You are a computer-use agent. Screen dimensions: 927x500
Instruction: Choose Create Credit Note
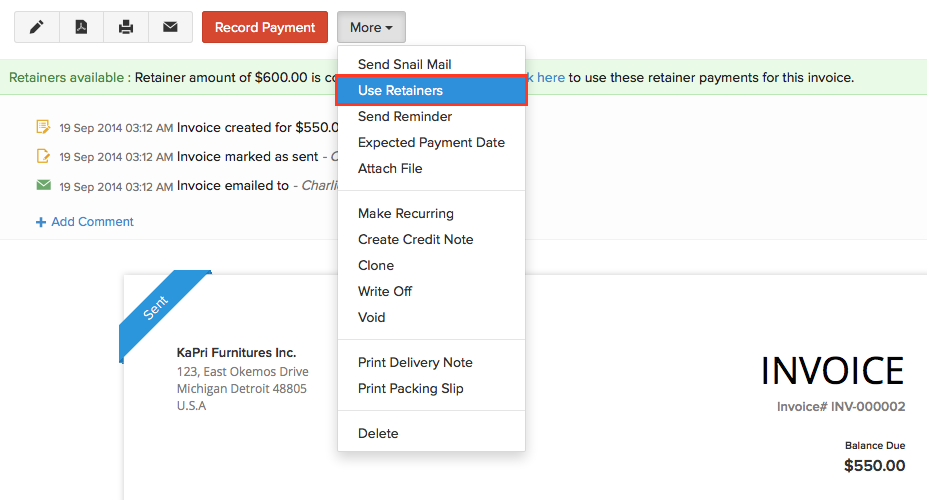pos(415,240)
